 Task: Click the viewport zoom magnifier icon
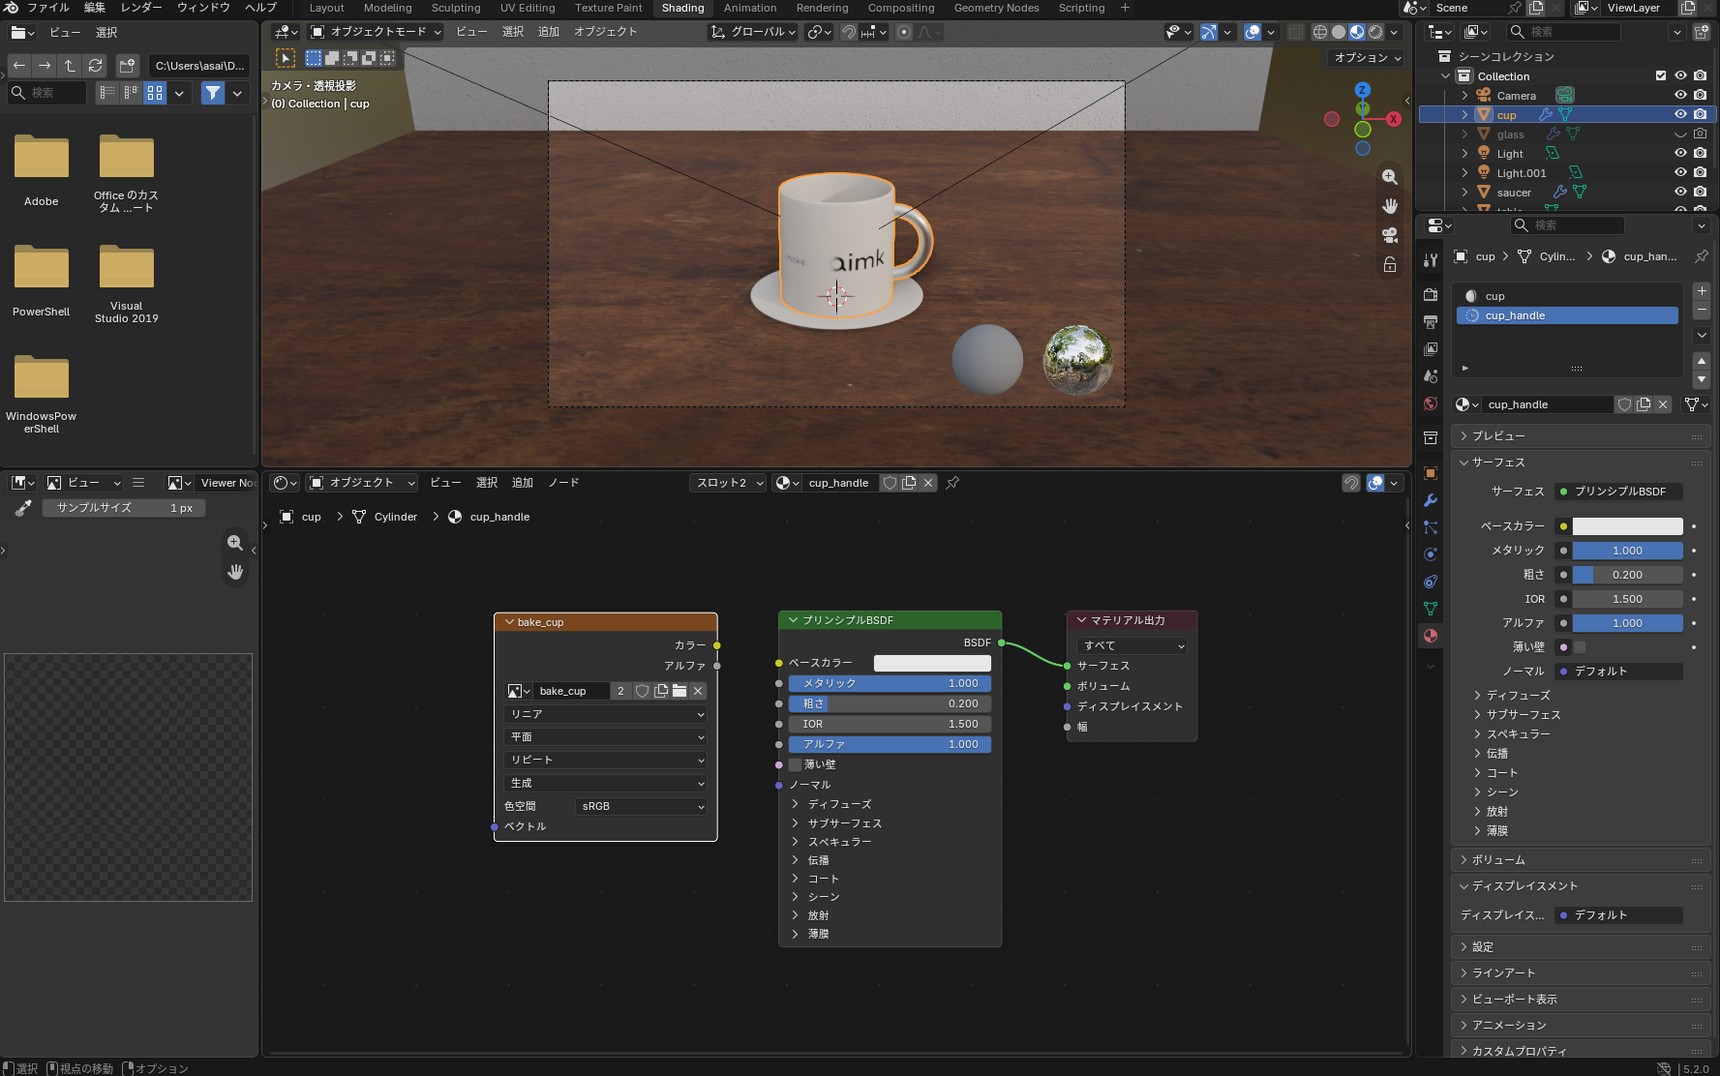1389,176
